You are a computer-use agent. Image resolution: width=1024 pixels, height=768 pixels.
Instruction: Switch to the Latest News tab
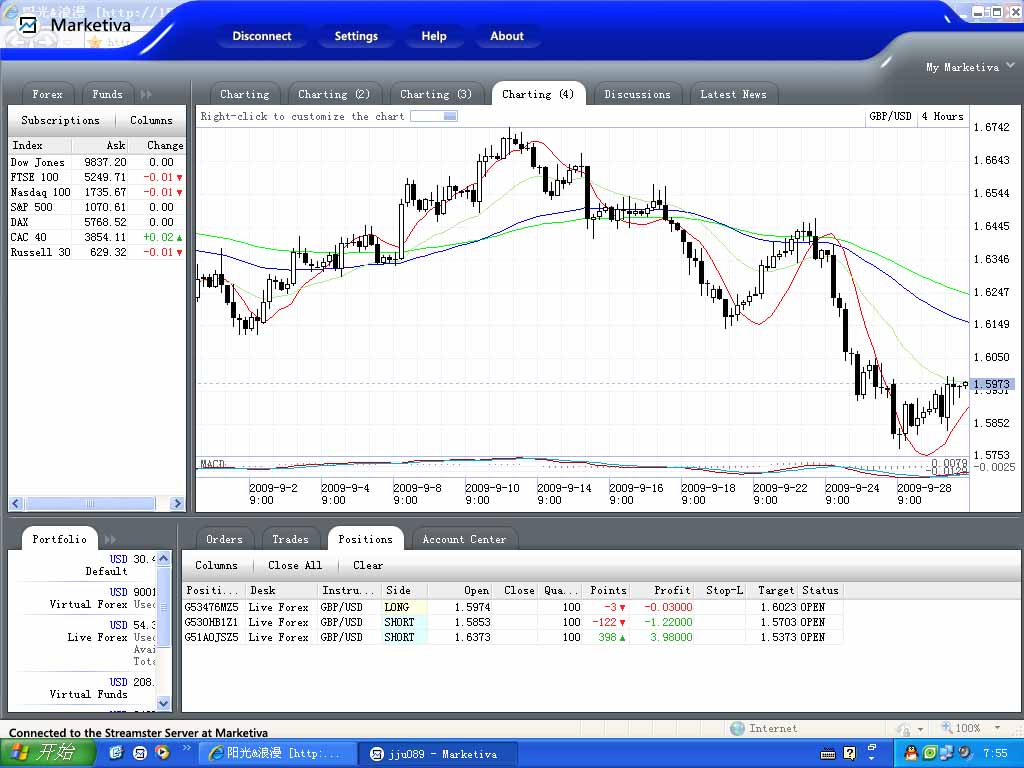(733, 94)
